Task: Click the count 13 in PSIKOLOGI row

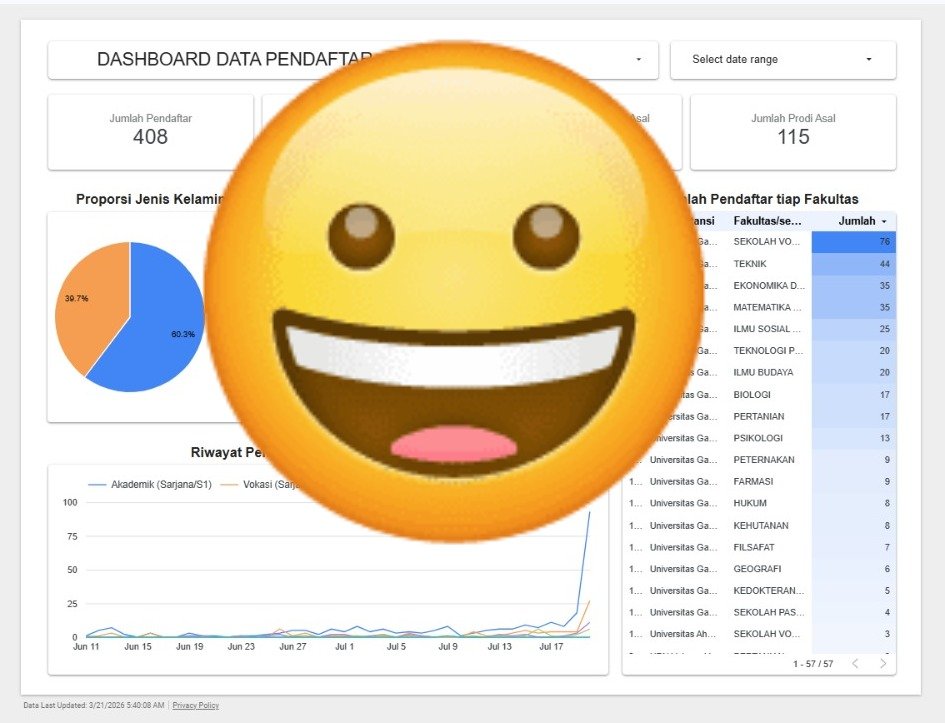Action: point(884,438)
